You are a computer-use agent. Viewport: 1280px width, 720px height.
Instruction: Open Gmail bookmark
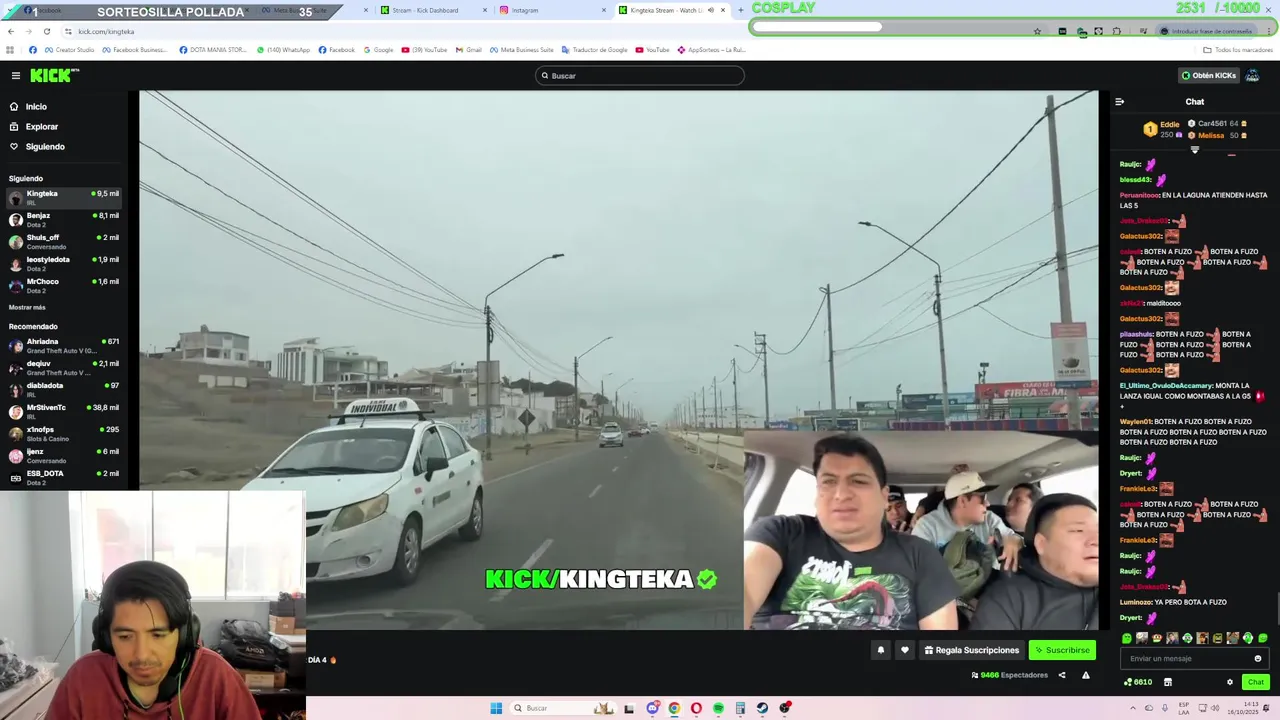point(468,50)
